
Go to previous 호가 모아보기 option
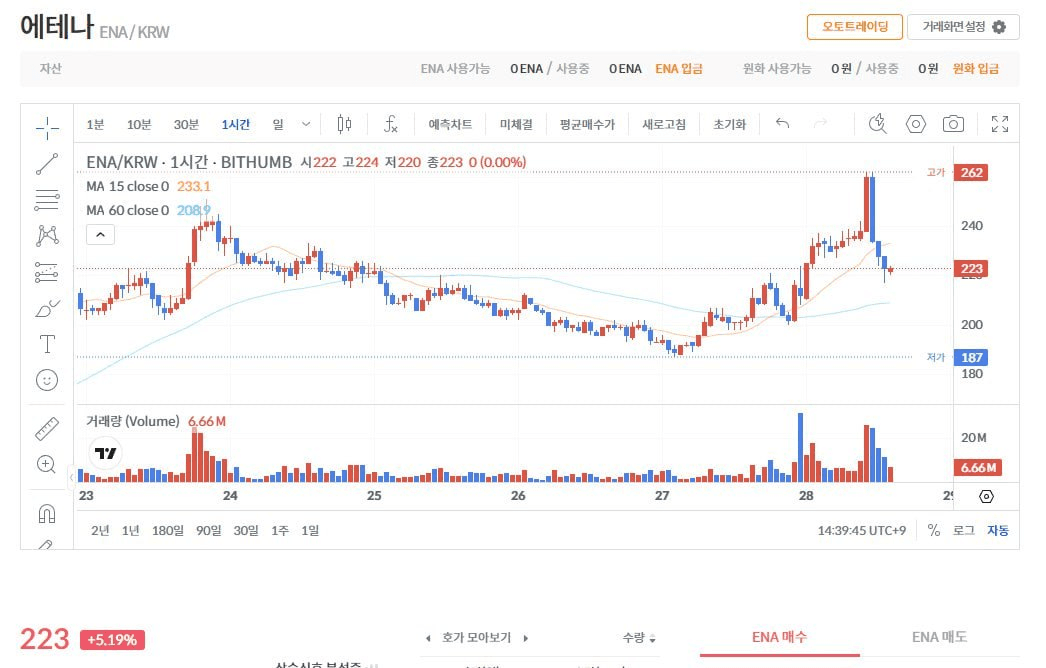tap(428, 639)
